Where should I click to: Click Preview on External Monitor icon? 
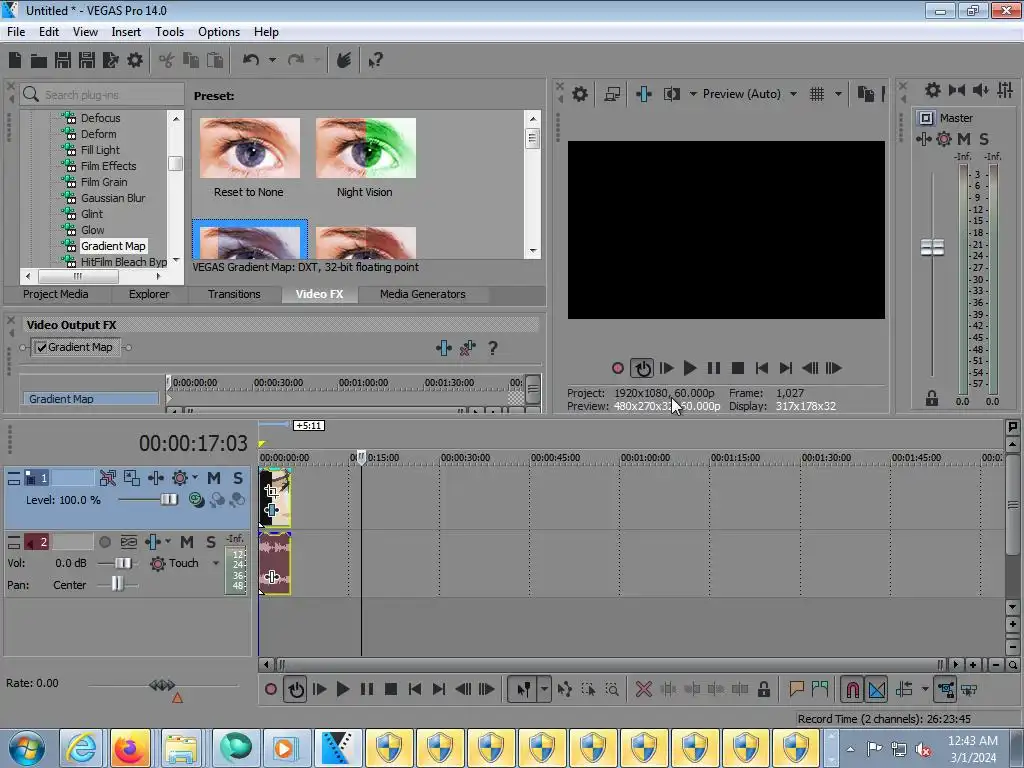point(612,94)
